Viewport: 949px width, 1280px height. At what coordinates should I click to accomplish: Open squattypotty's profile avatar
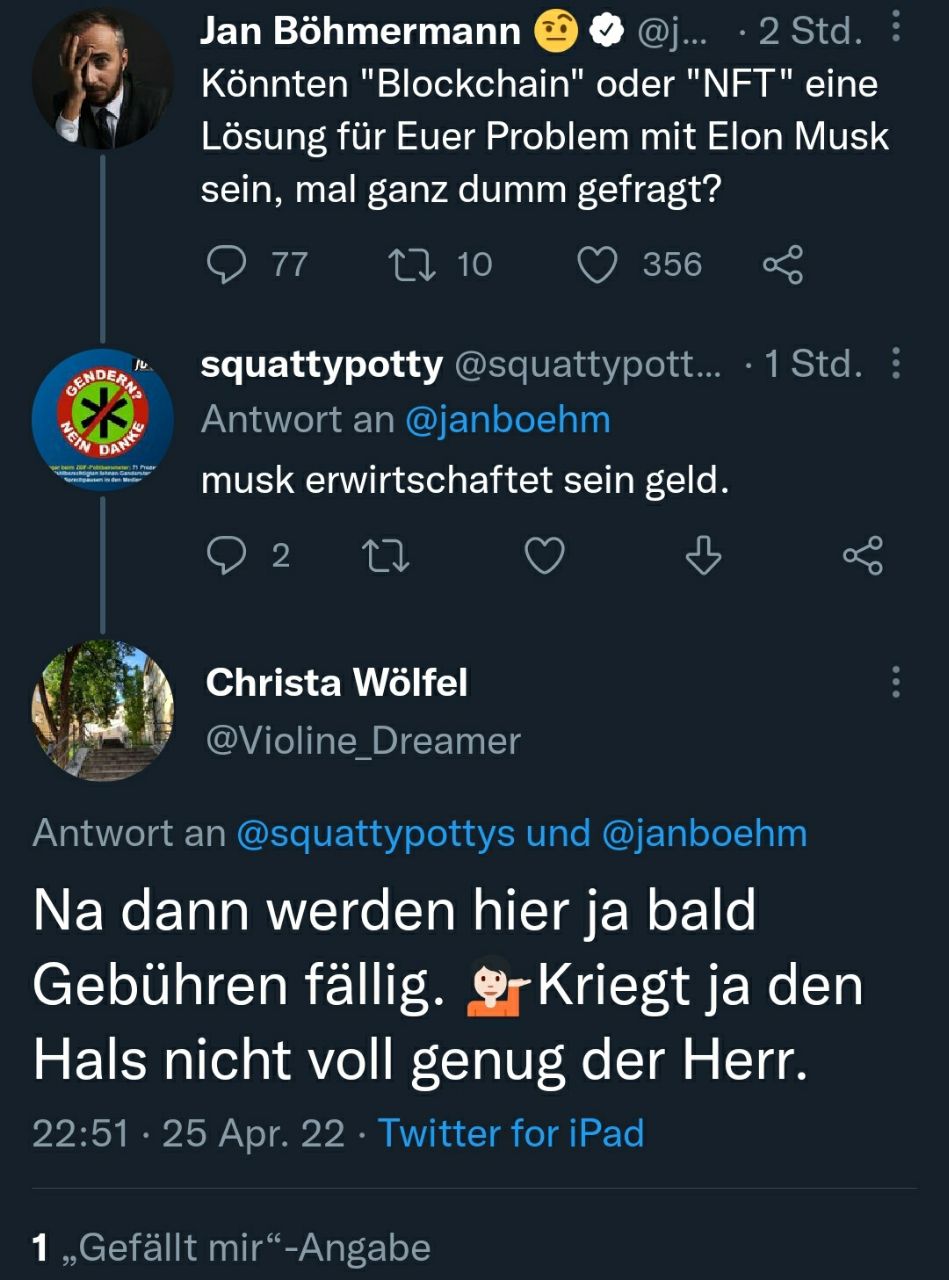coord(102,419)
